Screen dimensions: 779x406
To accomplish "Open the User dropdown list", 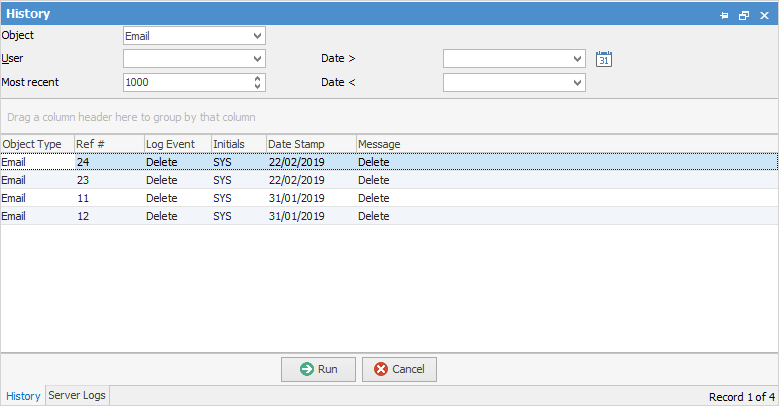I will click(x=258, y=59).
